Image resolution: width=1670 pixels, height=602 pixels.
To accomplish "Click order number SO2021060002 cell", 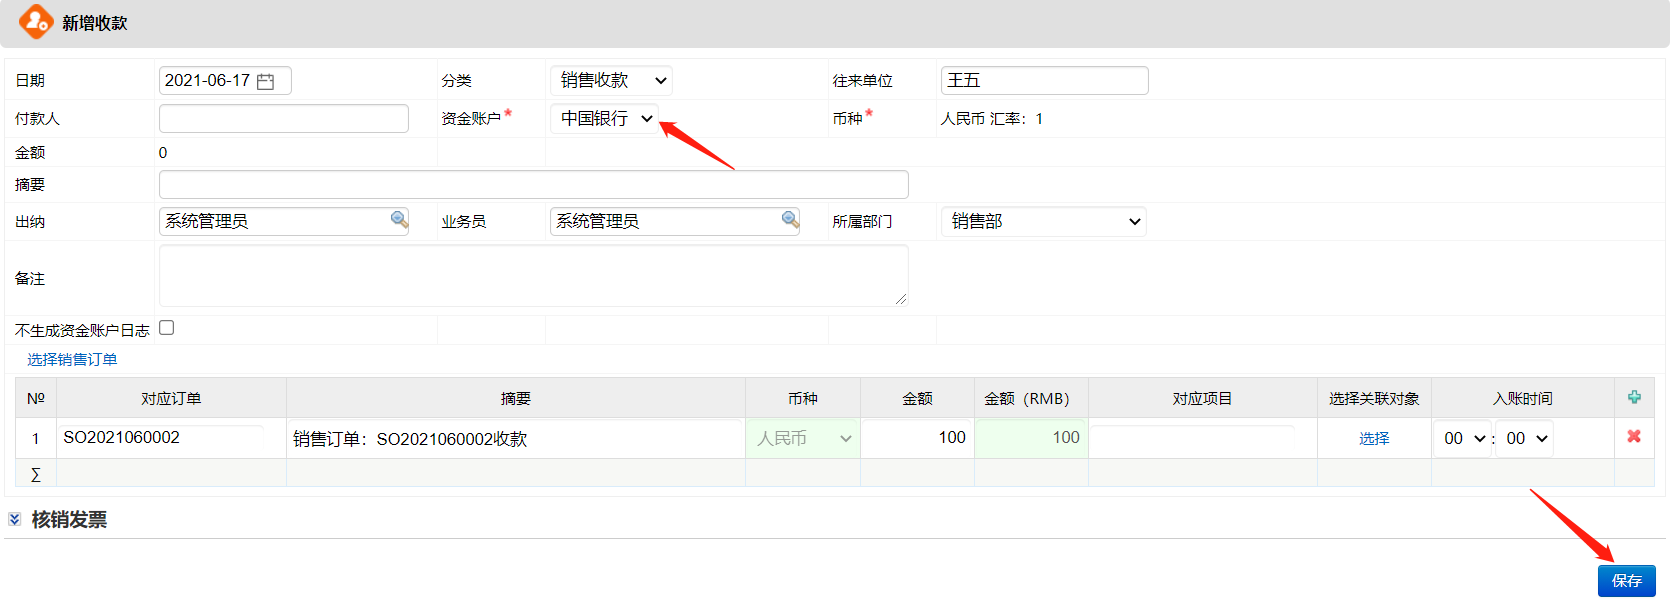I will [171, 437].
